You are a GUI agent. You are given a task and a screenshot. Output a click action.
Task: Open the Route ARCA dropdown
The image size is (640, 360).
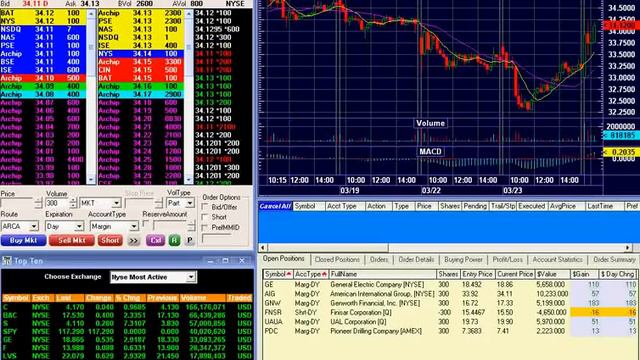(34, 226)
